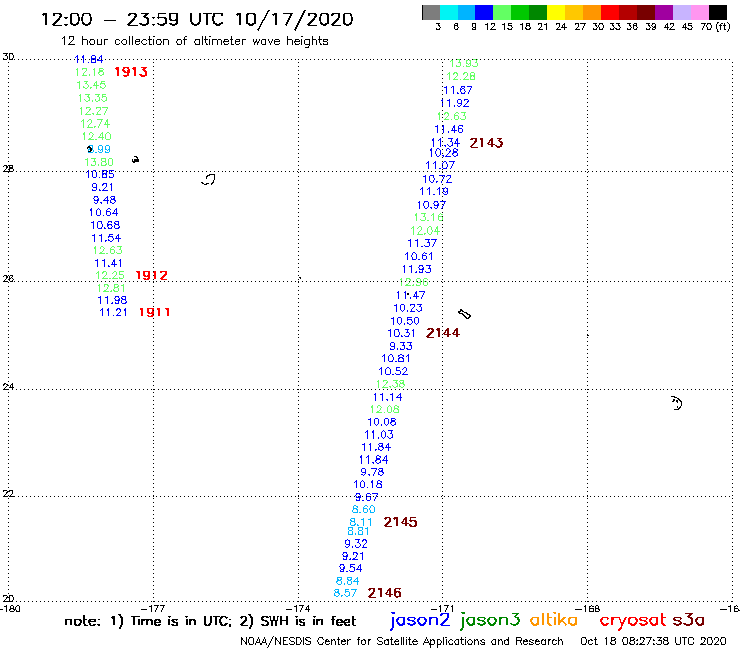This screenshot has height=650, width=740.
Task: Click the date range title 12:00 – 23:59 UTC
Action: tap(197, 19)
